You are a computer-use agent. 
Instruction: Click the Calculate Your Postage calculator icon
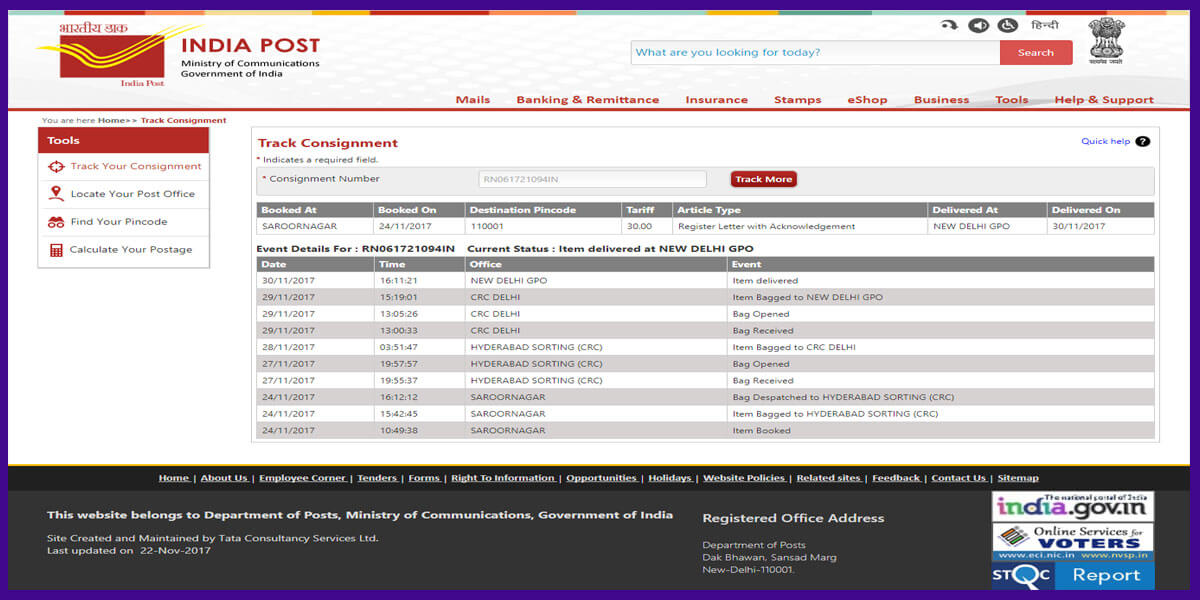pyautogui.click(x=56, y=250)
